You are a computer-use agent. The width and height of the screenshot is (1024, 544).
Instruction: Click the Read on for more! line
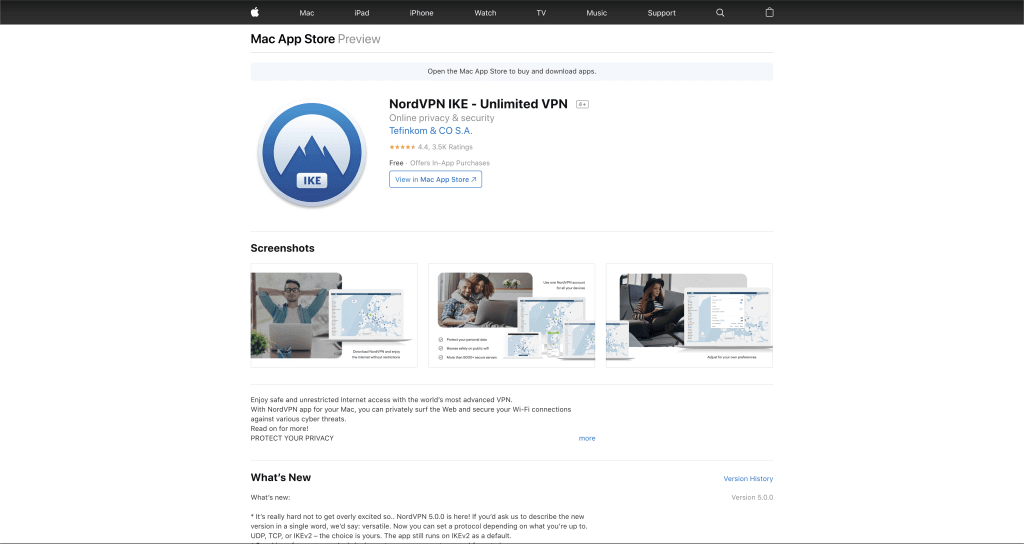click(x=280, y=428)
